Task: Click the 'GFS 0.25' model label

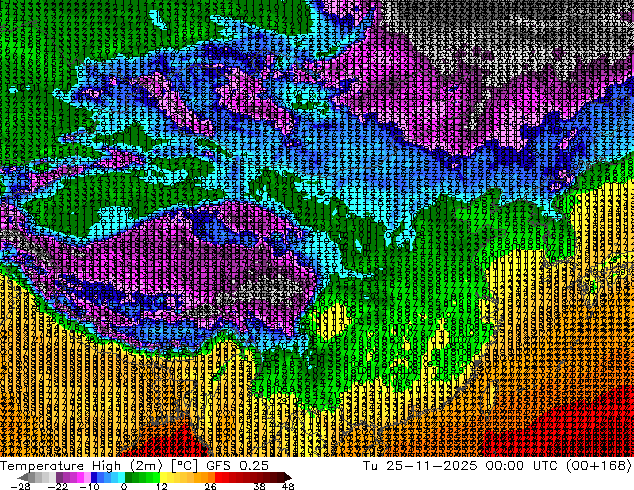Action: coord(237,466)
